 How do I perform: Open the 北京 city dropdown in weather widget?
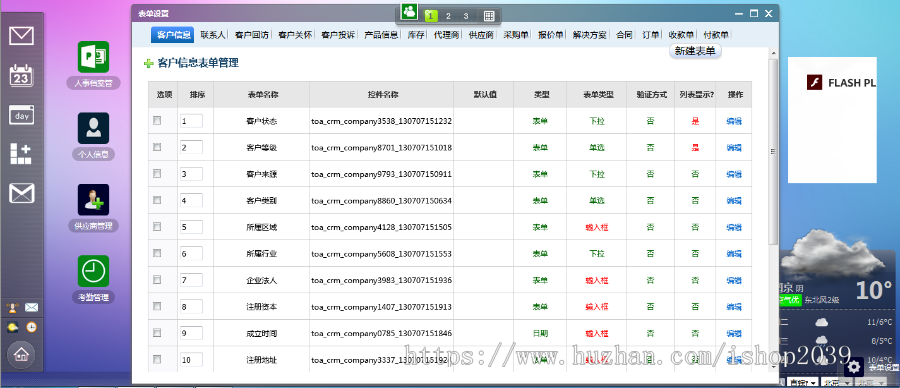click(837, 382)
